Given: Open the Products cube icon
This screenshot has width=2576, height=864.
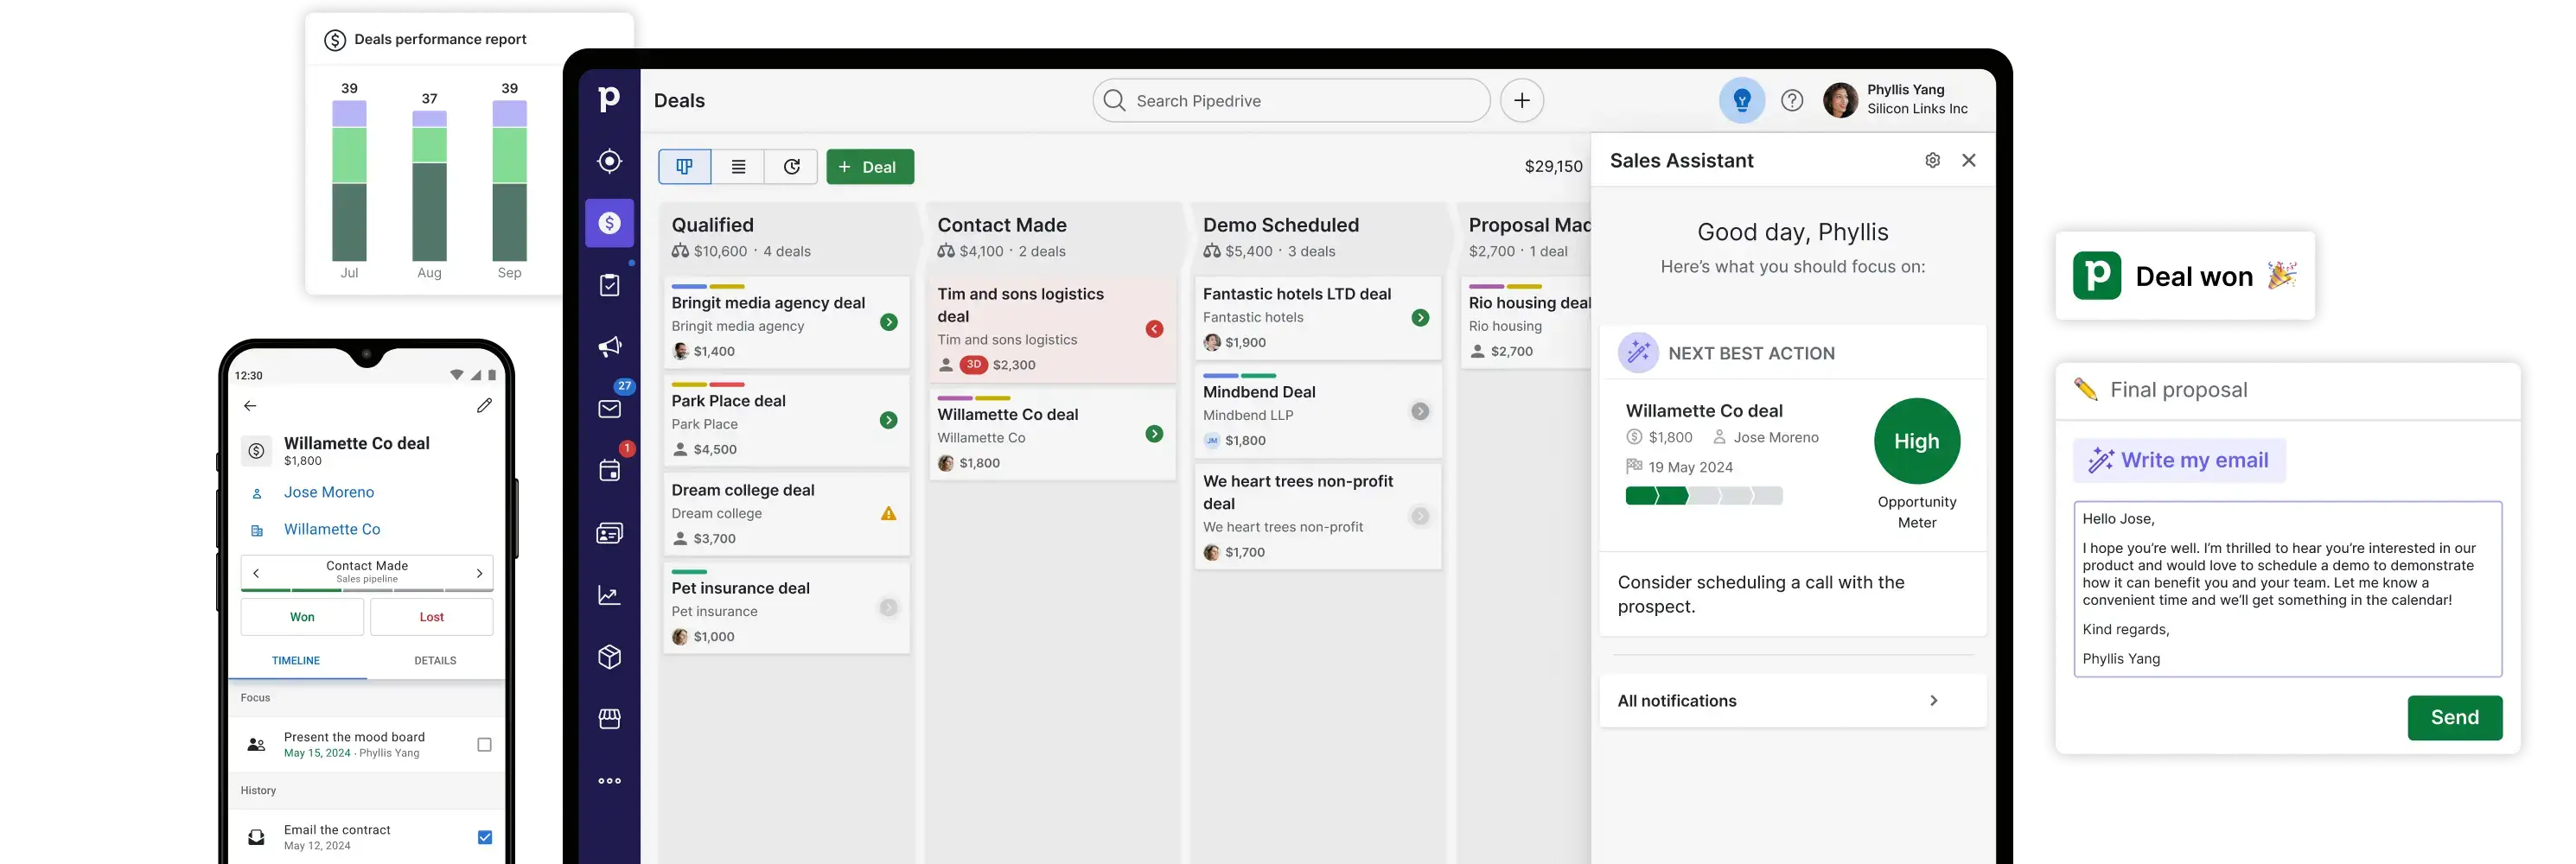Looking at the screenshot, I should (609, 656).
